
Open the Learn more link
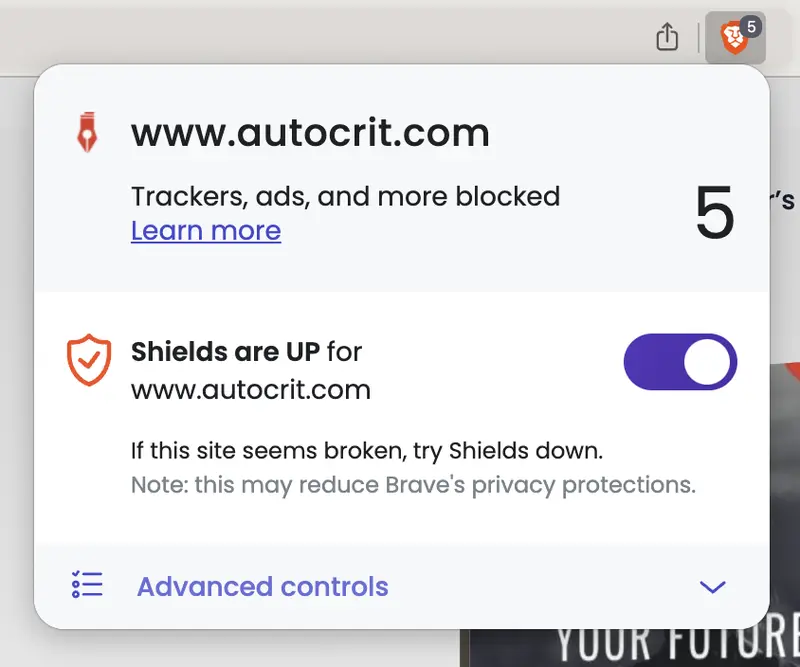[206, 231]
